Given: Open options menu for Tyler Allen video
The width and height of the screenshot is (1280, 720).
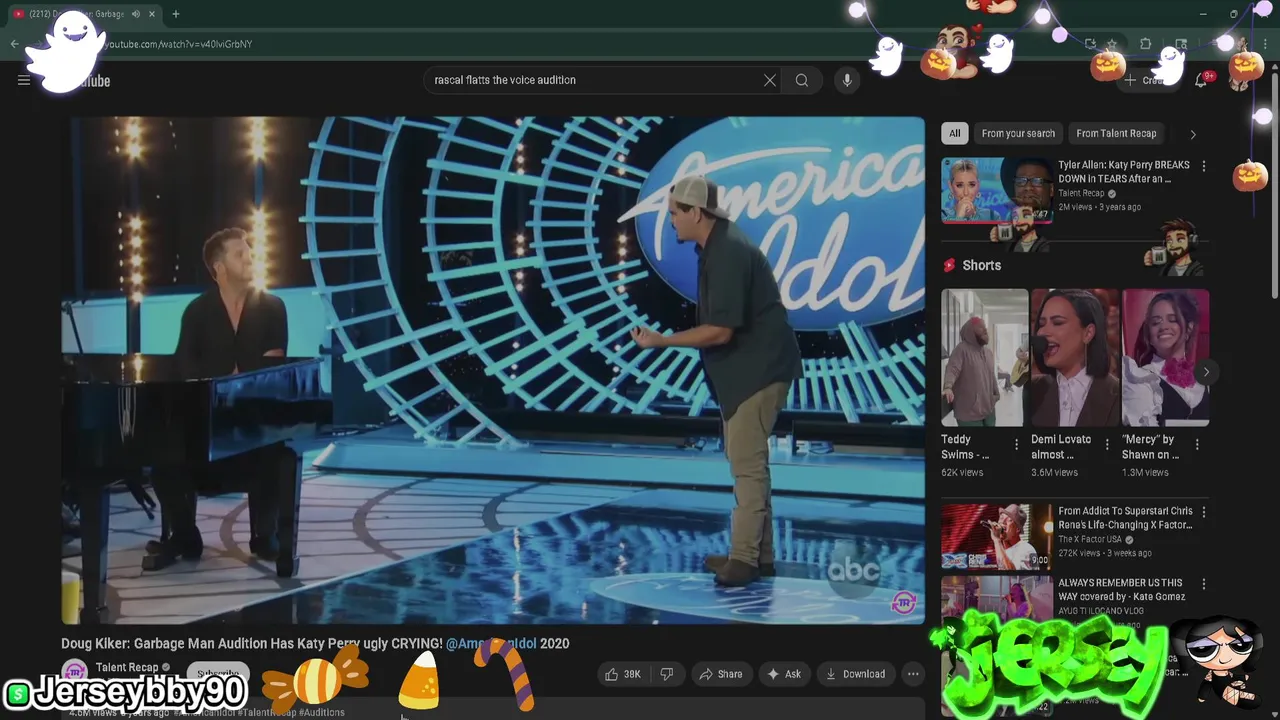Looking at the screenshot, I should [1204, 166].
